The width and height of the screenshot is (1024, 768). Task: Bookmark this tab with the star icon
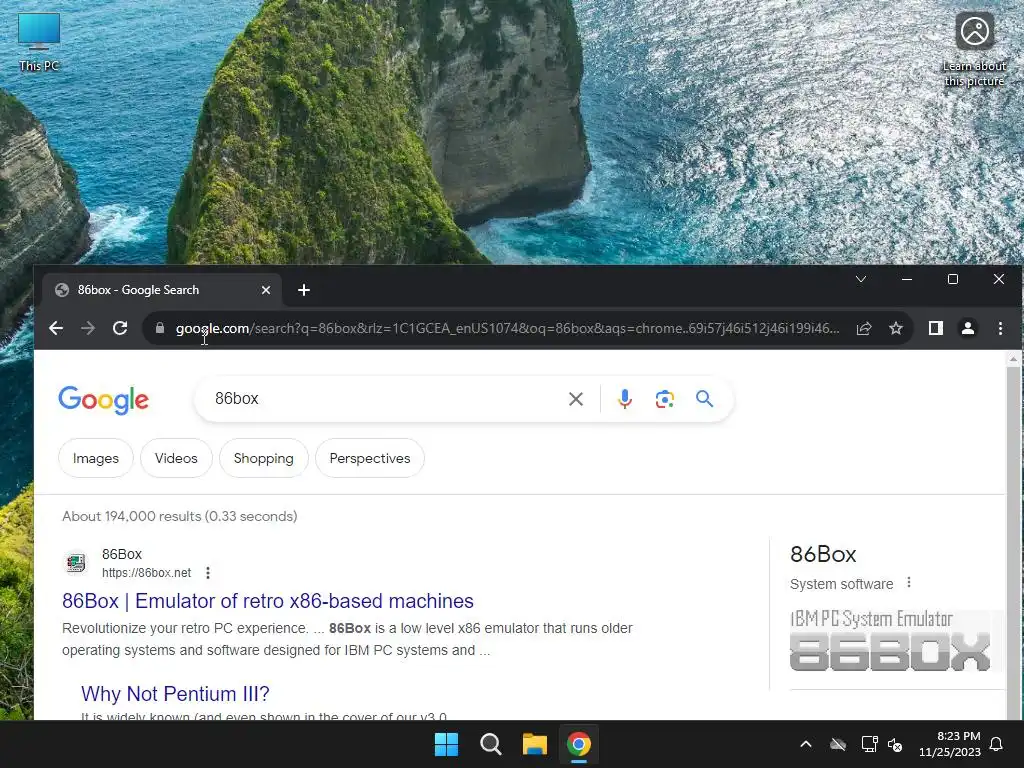click(896, 328)
